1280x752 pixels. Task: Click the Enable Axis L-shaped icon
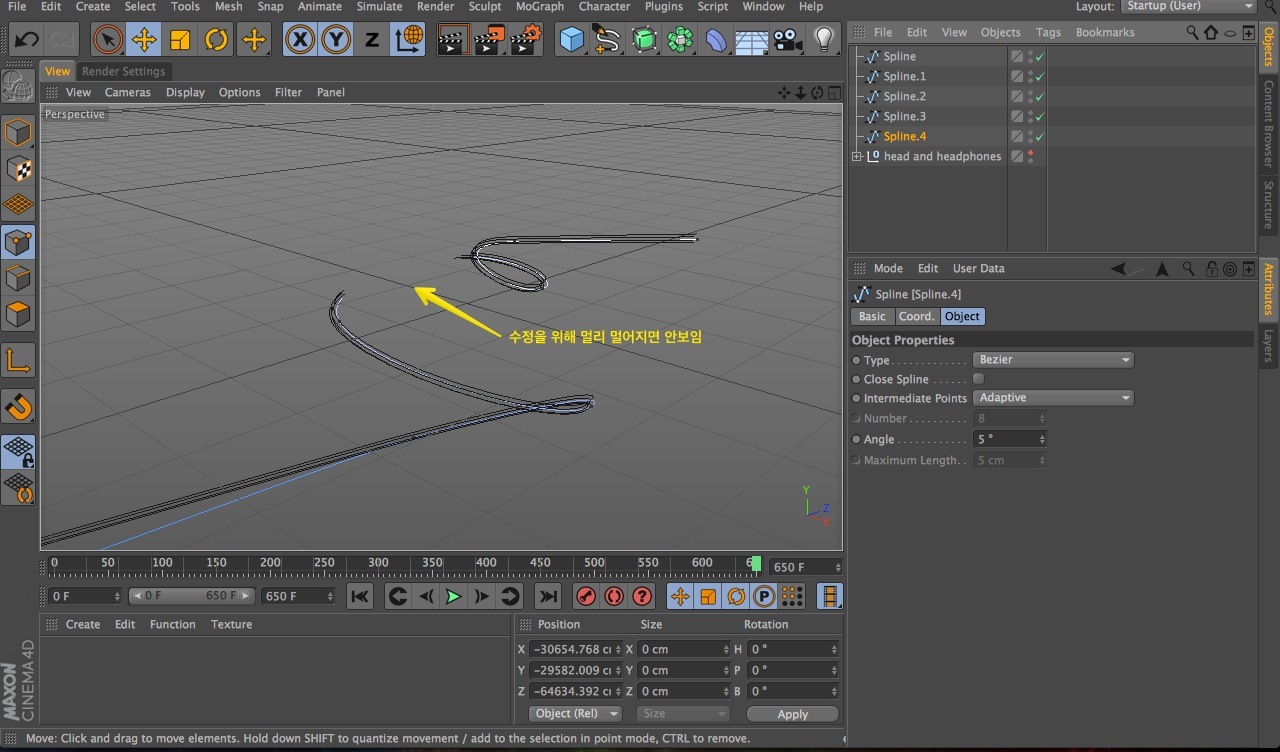coord(18,360)
